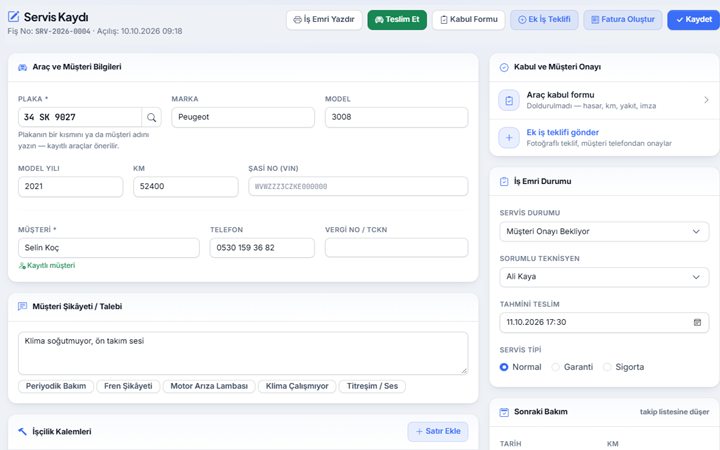Click the Müşteri field with Selin Koç
The width and height of the screenshot is (720, 450).
[109, 248]
